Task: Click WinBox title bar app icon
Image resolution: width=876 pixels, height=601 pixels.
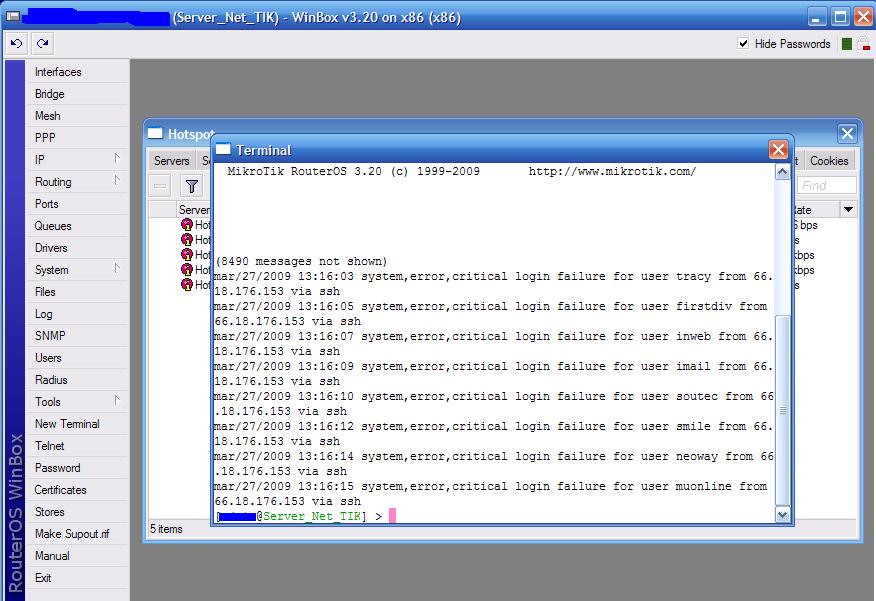Action: click(x=13, y=17)
